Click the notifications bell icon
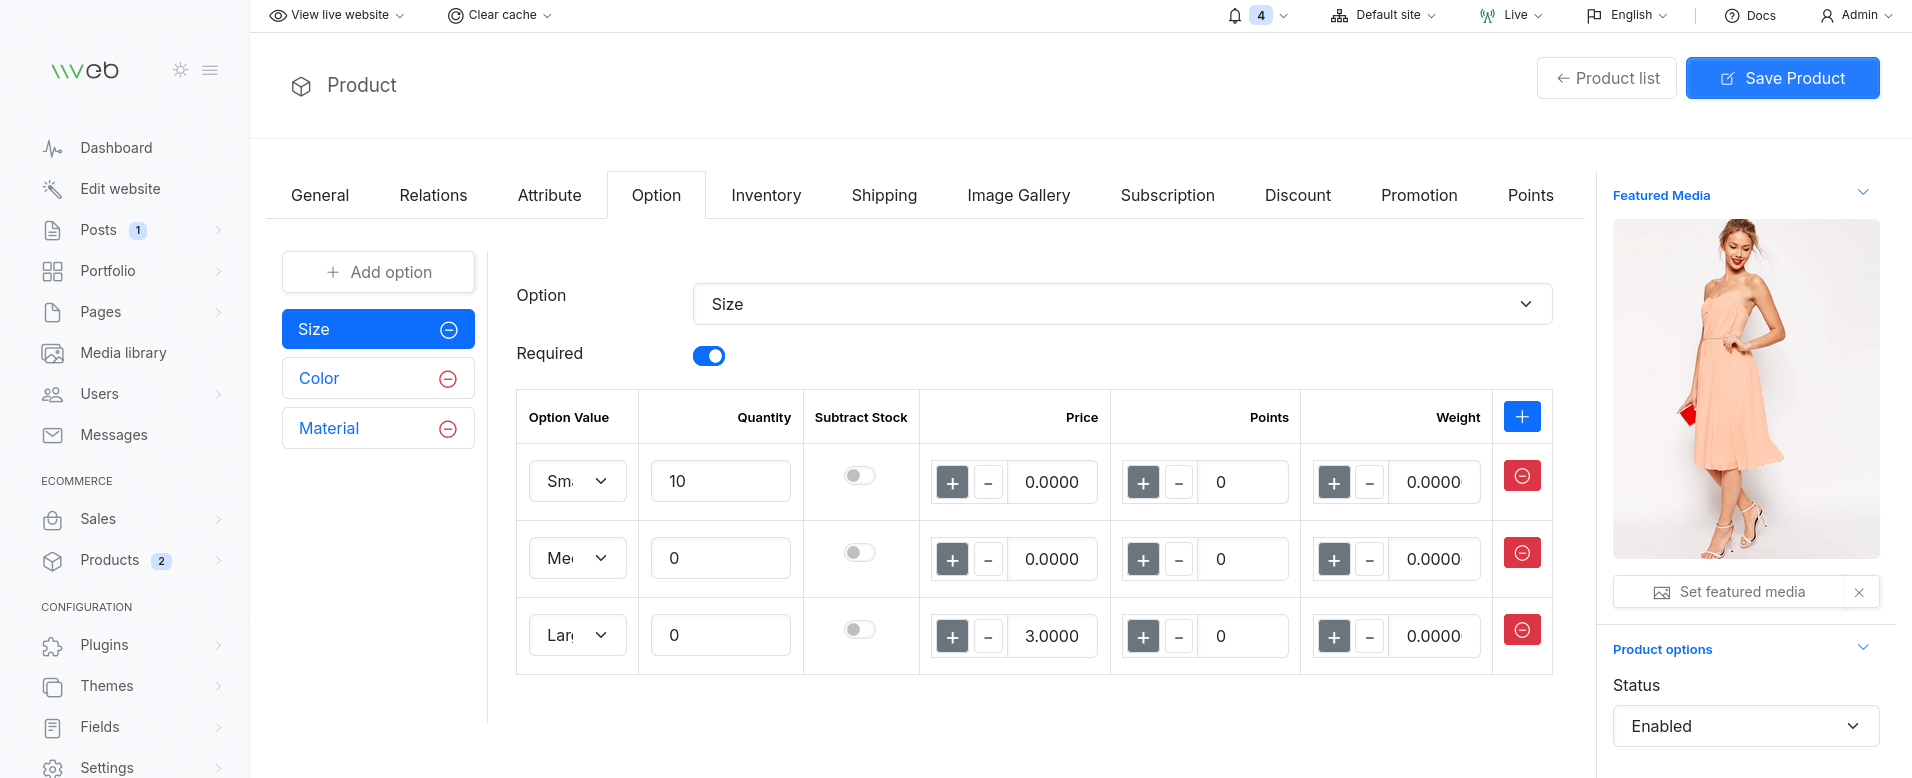The image size is (1912, 778). tap(1235, 16)
